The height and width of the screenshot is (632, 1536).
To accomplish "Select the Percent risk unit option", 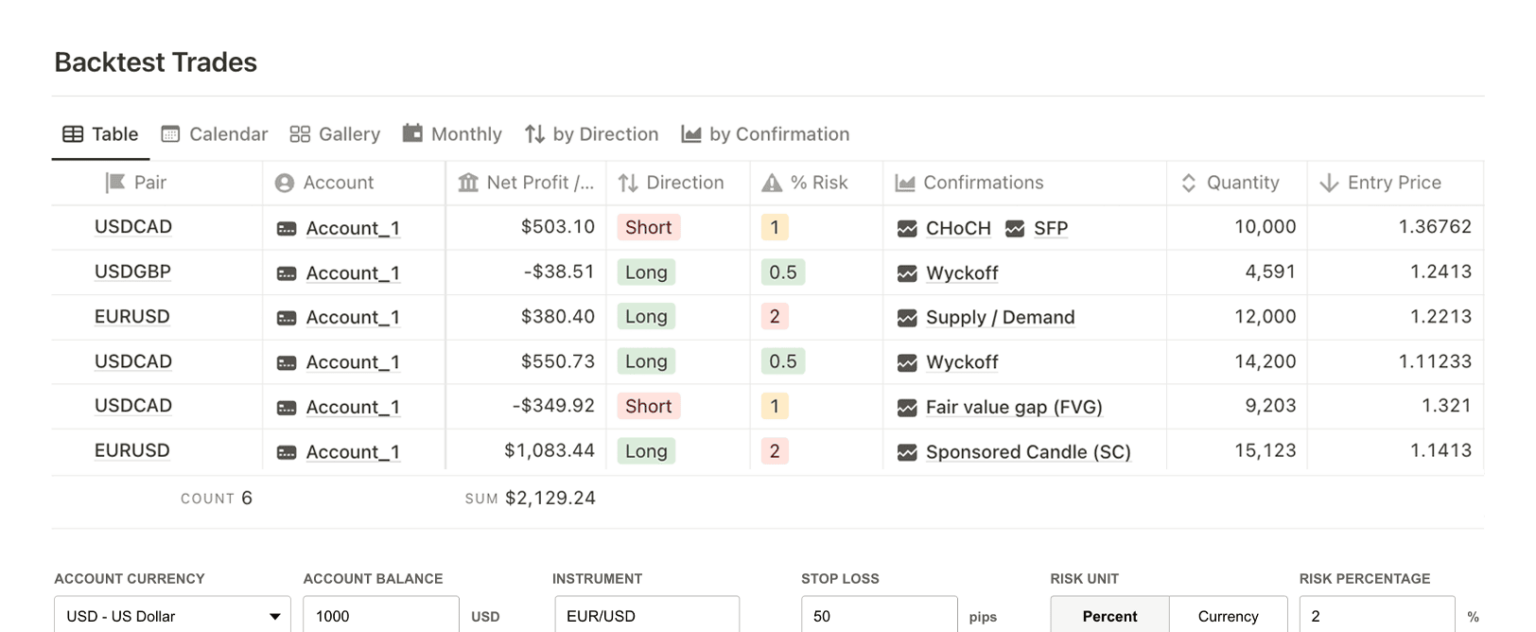I will point(1109,616).
